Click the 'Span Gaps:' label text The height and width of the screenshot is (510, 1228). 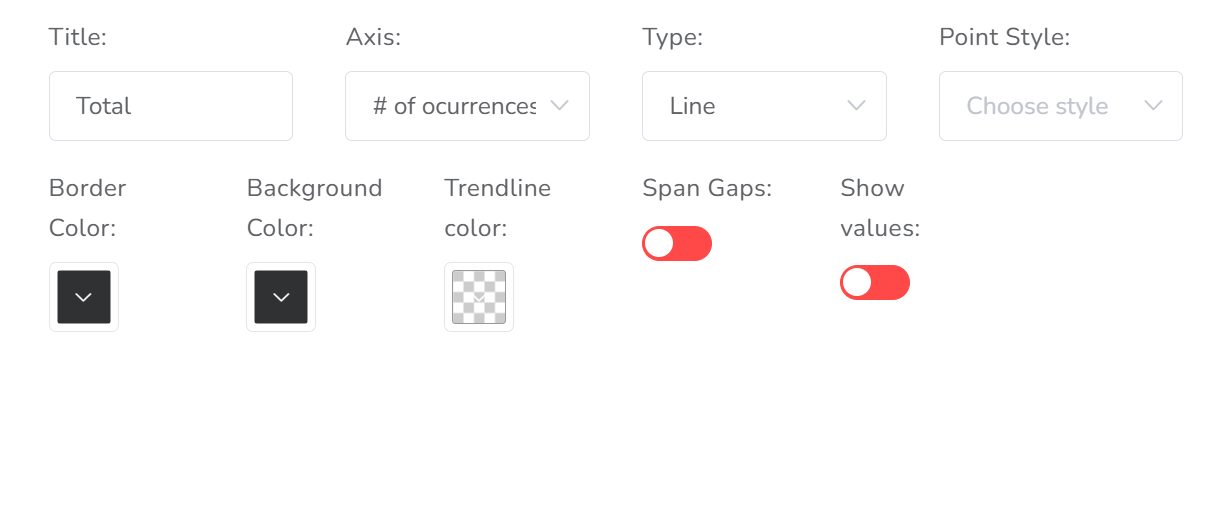coord(706,188)
